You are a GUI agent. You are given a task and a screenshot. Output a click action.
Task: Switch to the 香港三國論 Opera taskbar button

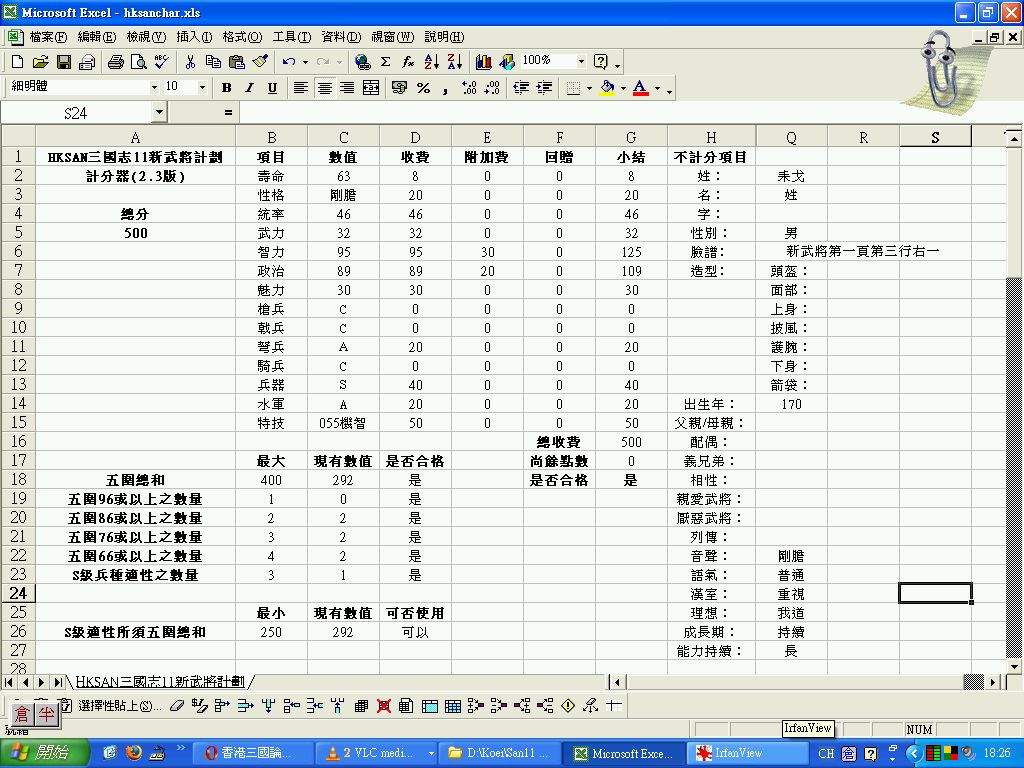coord(255,753)
